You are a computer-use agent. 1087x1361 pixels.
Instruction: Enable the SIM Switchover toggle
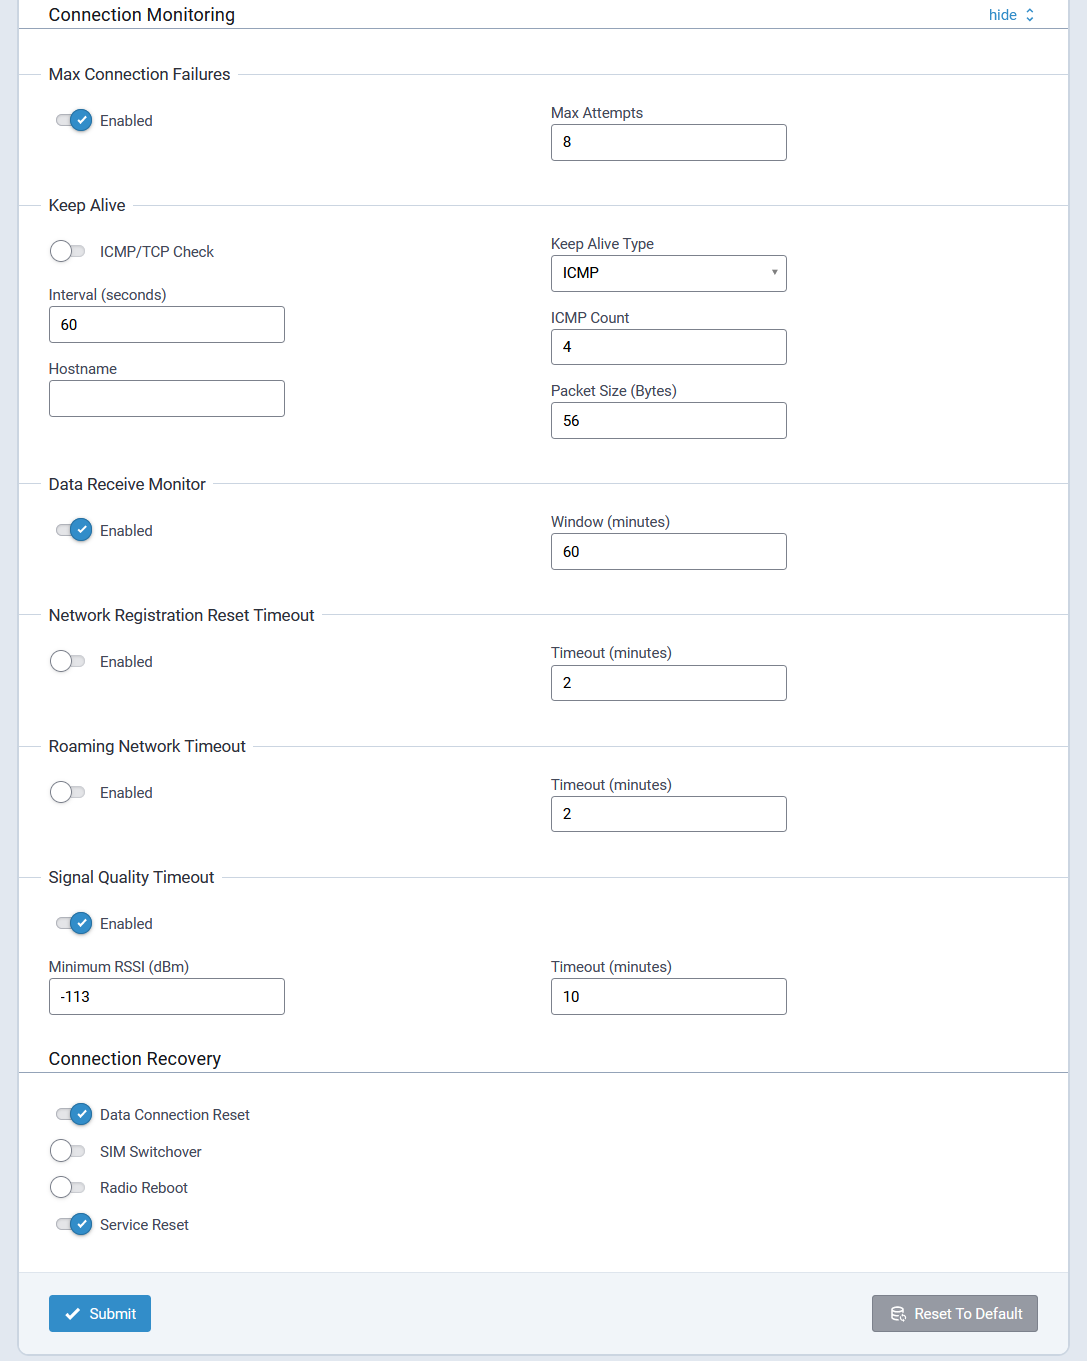[x=67, y=1152]
